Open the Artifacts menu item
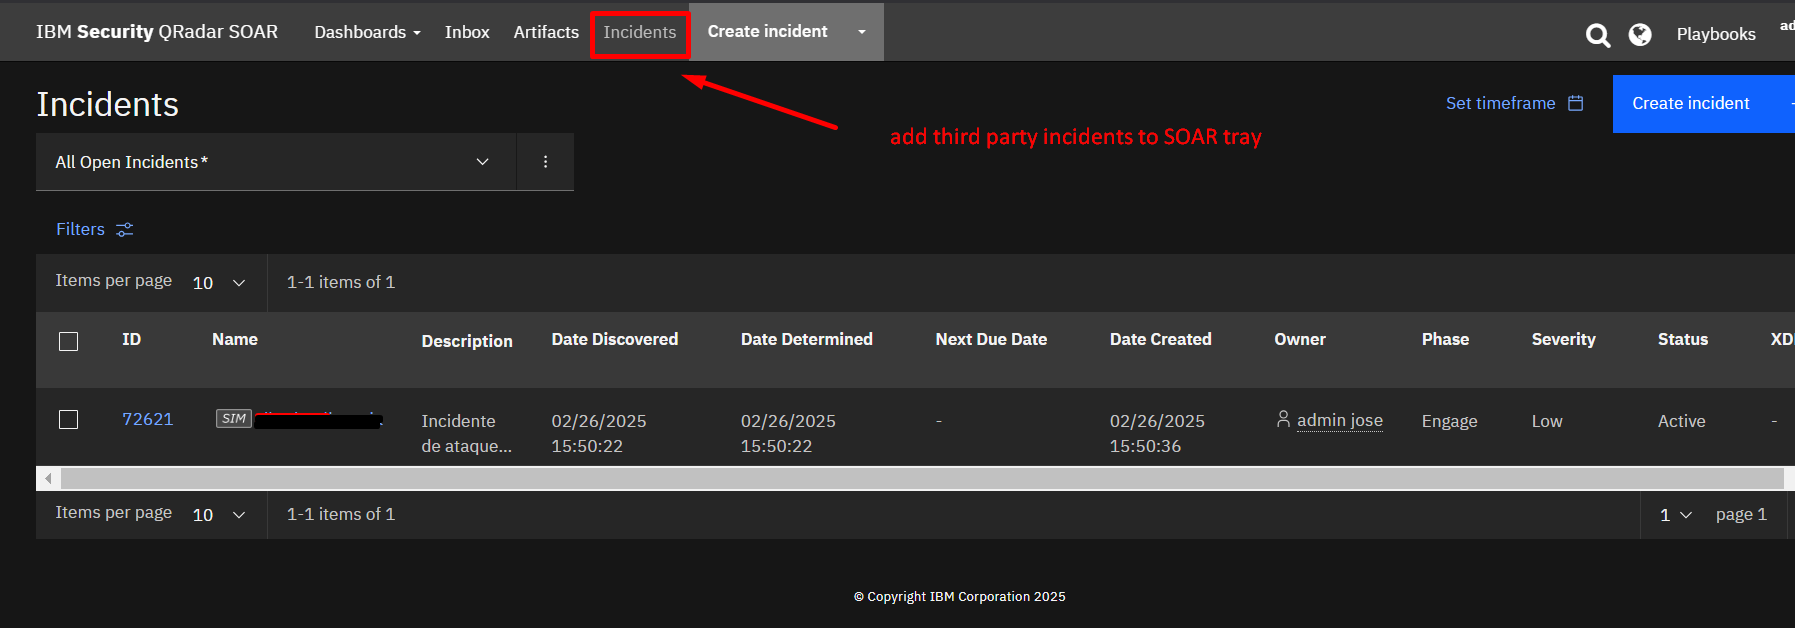The height and width of the screenshot is (628, 1795). click(546, 32)
